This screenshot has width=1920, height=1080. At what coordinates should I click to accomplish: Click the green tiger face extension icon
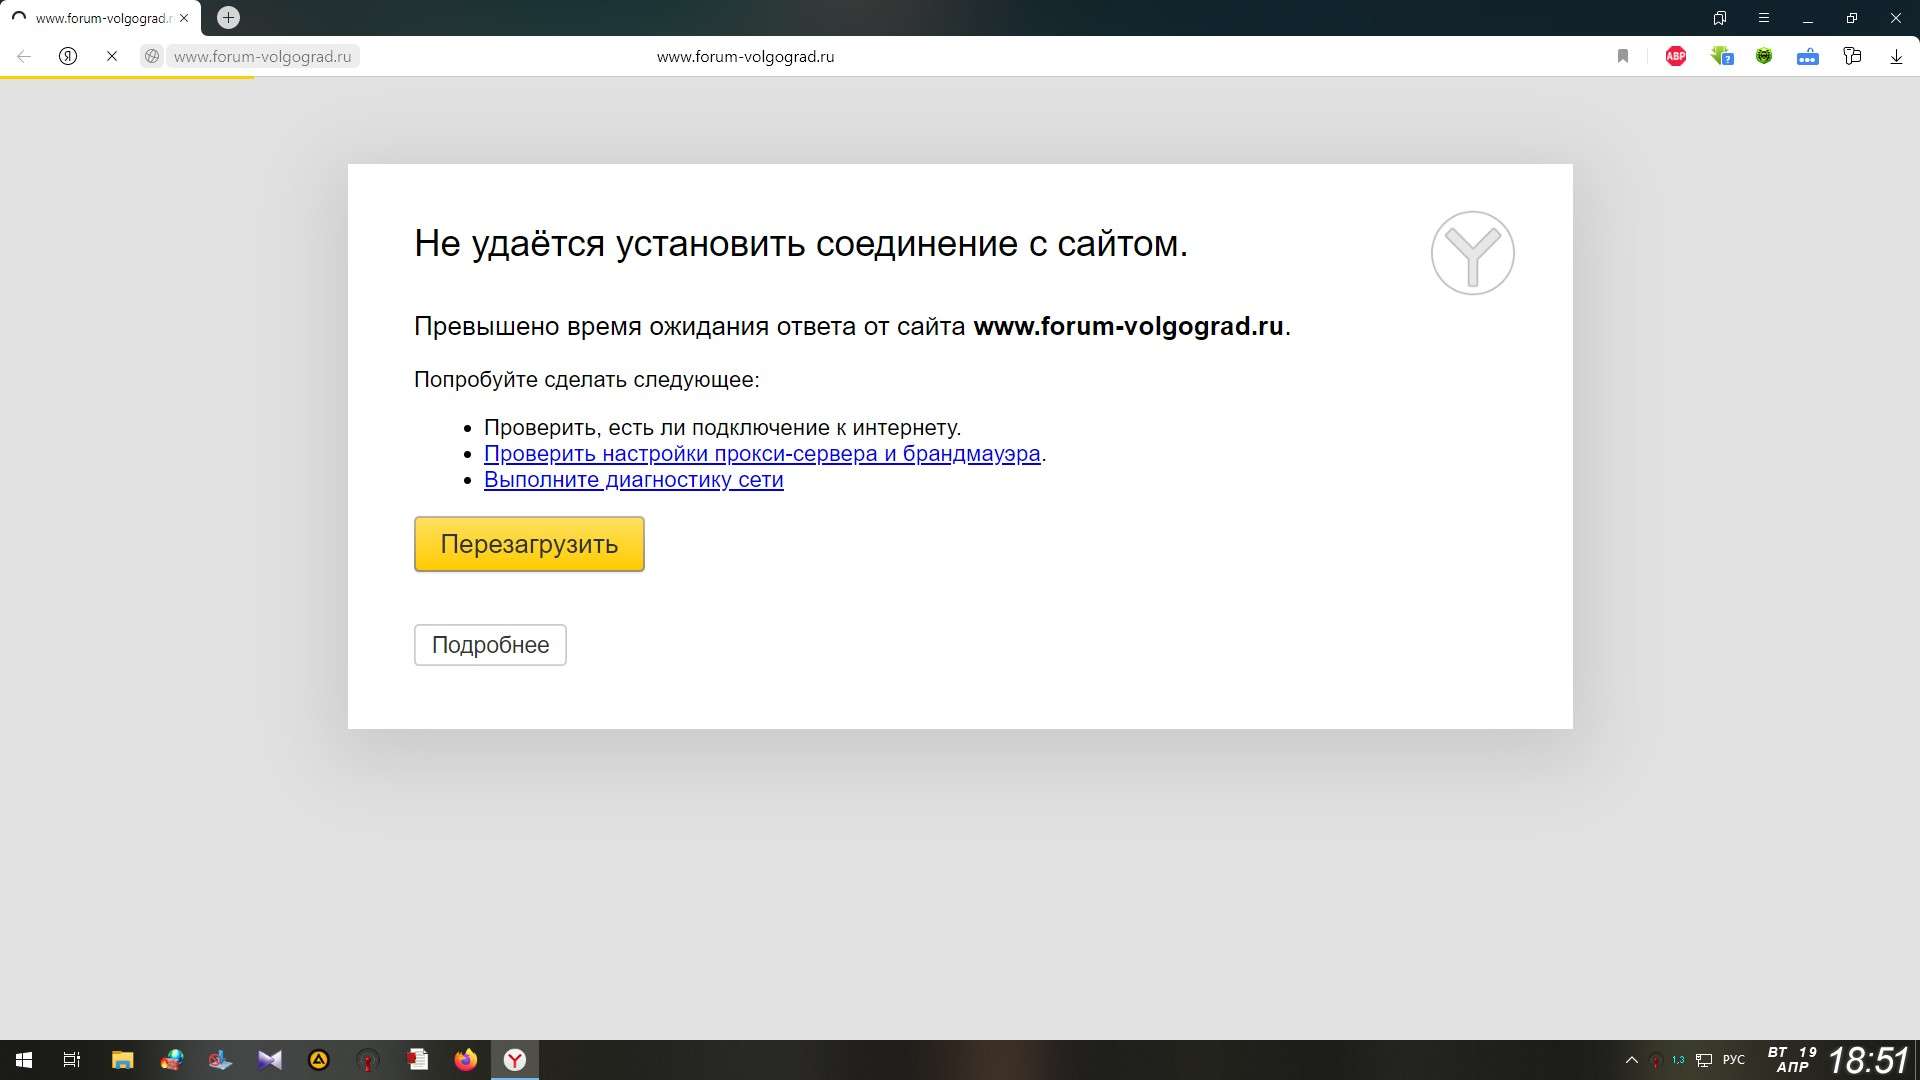click(1764, 57)
